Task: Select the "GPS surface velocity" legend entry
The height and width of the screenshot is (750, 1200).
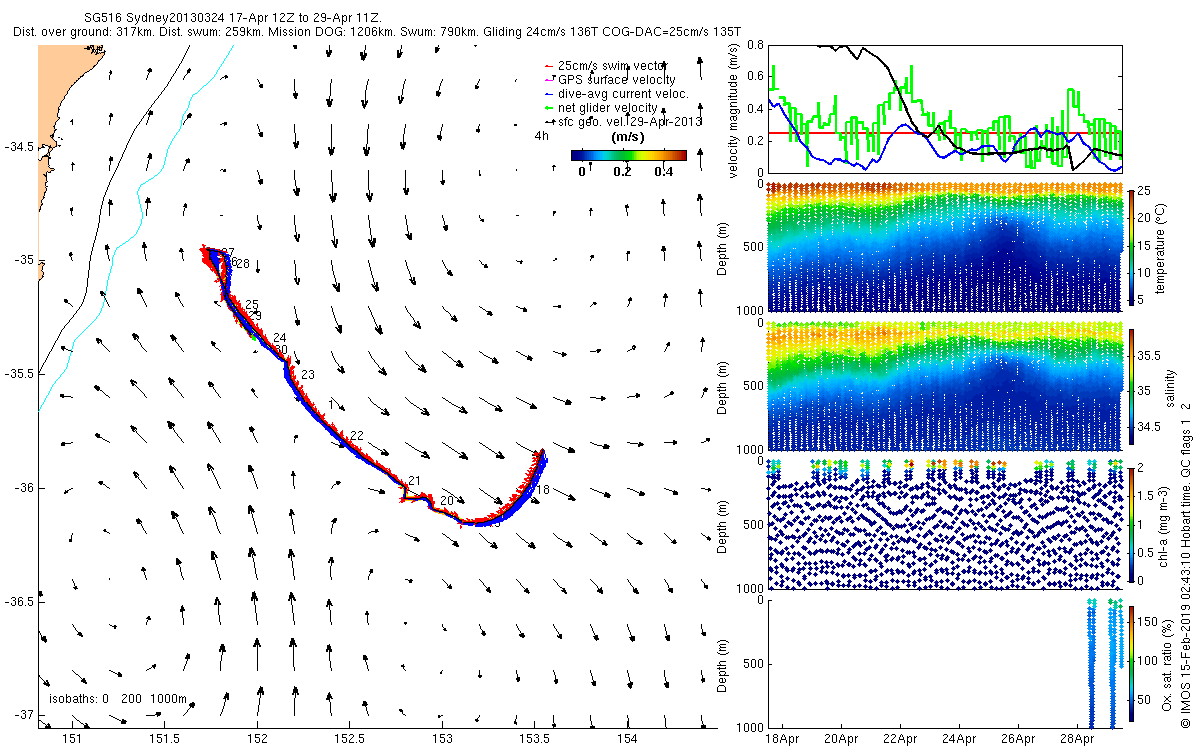Action: pyautogui.click(x=609, y=79)
